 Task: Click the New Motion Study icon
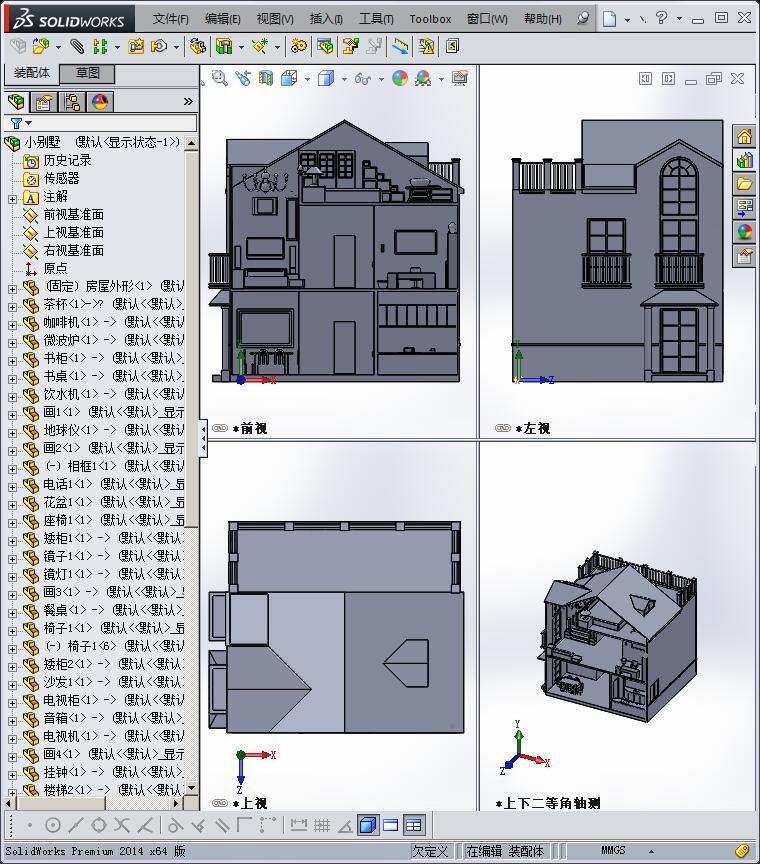(x=299, y=46)
